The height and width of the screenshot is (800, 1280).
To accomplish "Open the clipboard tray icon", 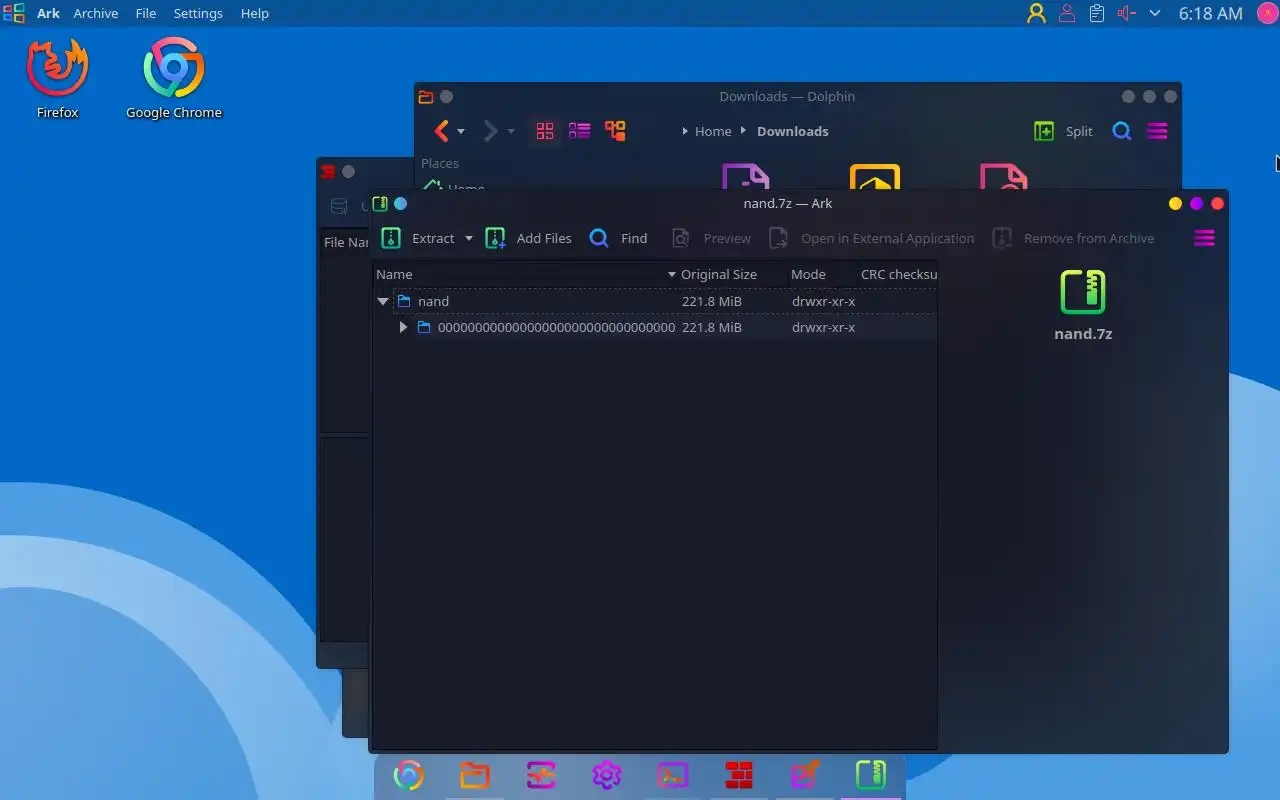I will (x=1097, y=13).
